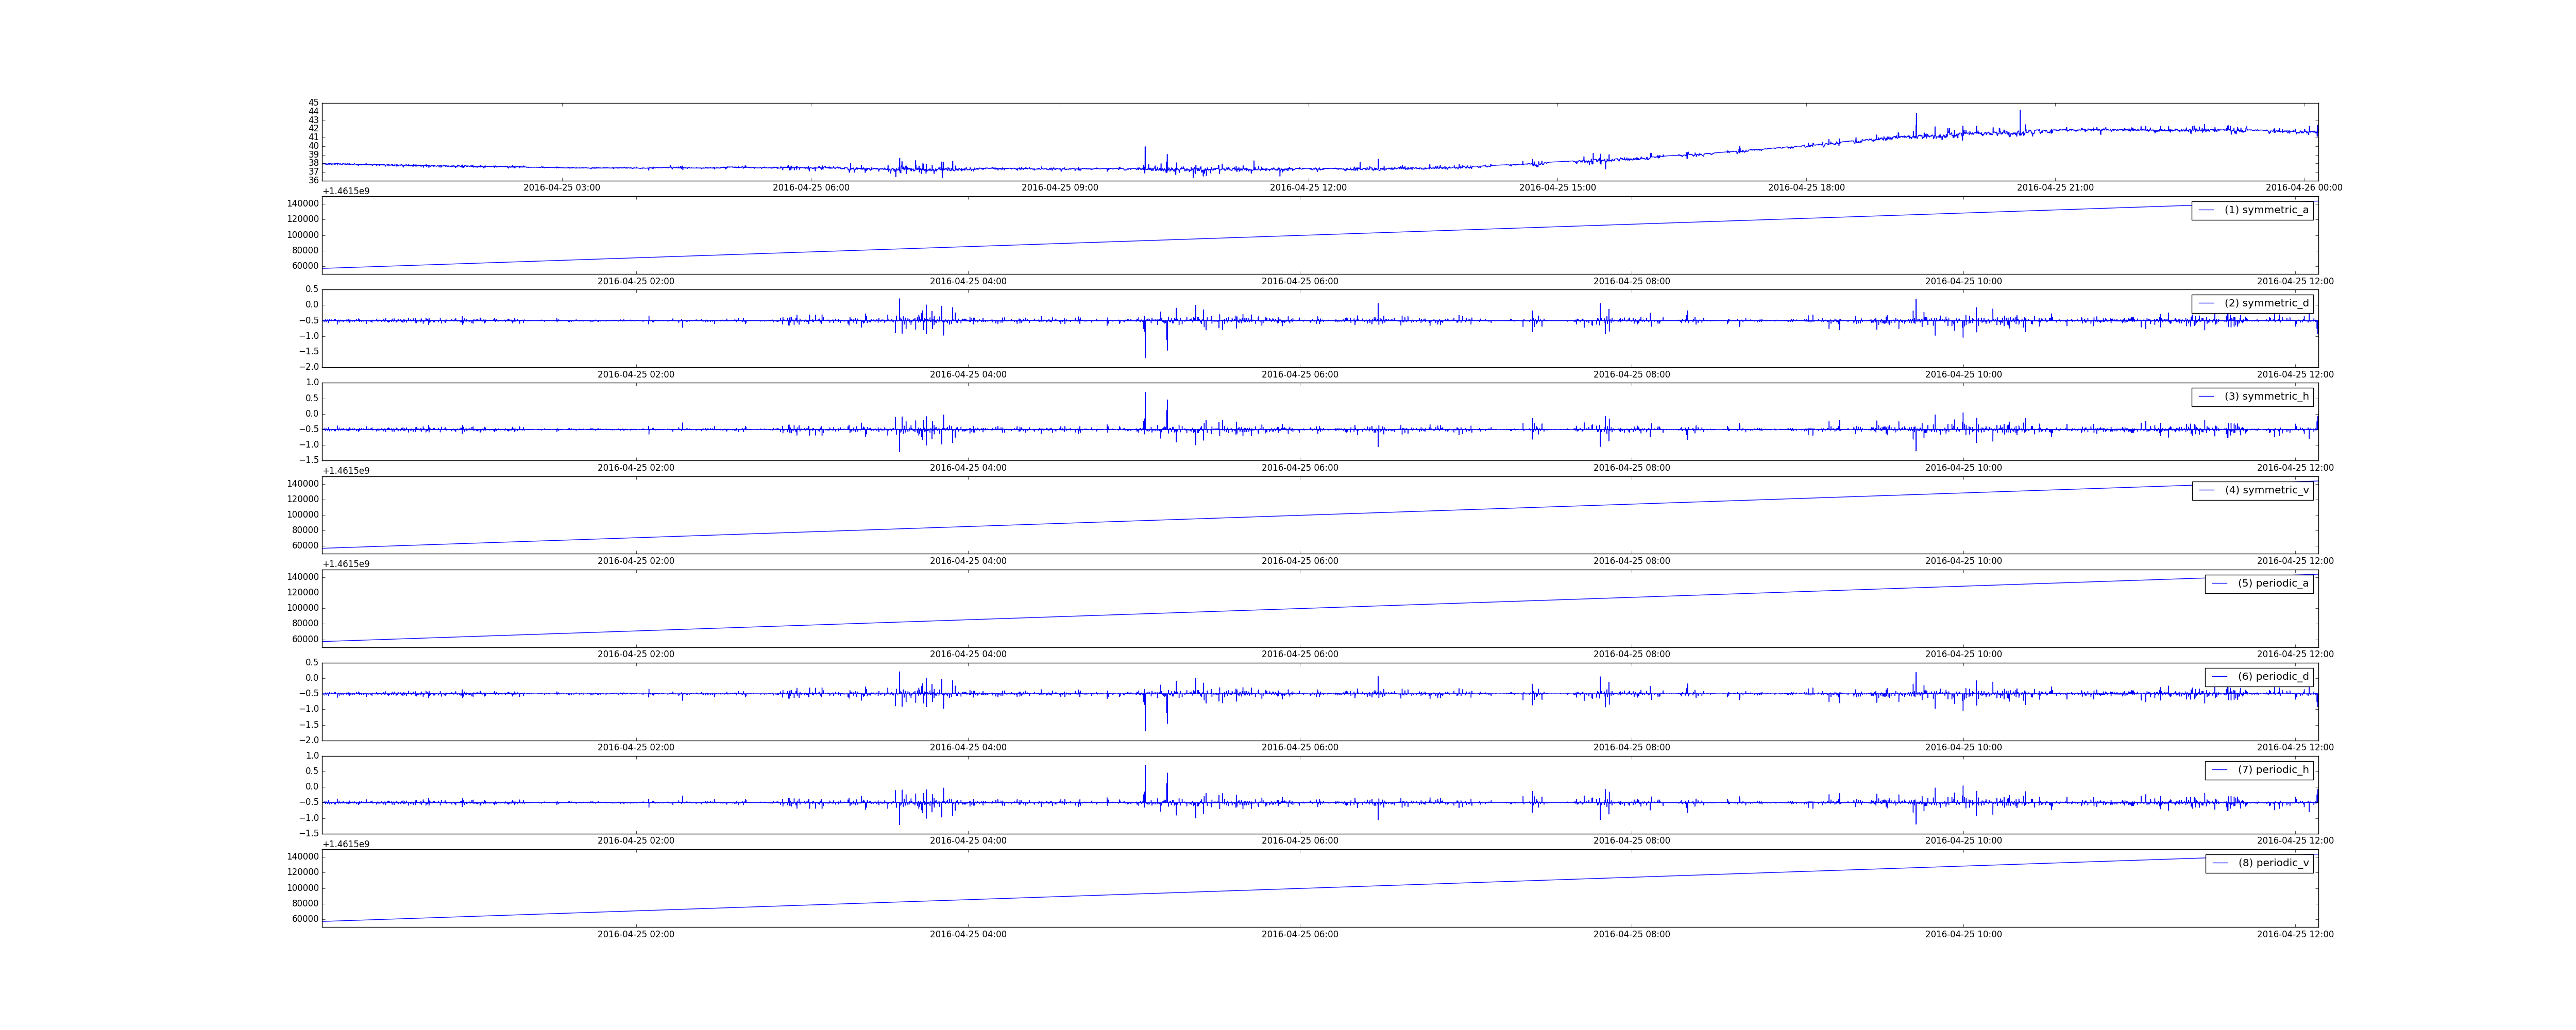
Task: Click the "(1) symmetric_a" legend label
Action: tap(2266, 210)
